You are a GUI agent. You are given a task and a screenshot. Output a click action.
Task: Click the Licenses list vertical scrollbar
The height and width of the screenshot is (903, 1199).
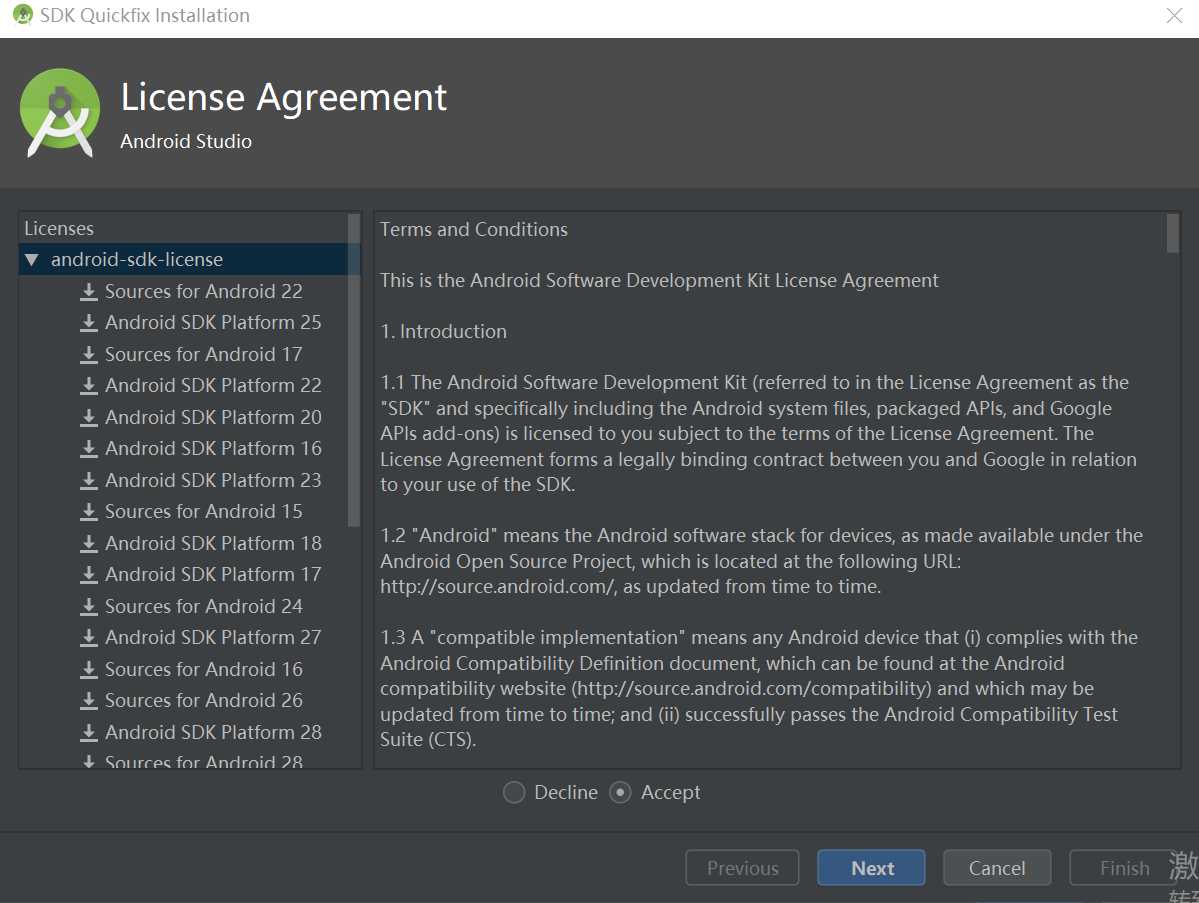click(353, 370)
